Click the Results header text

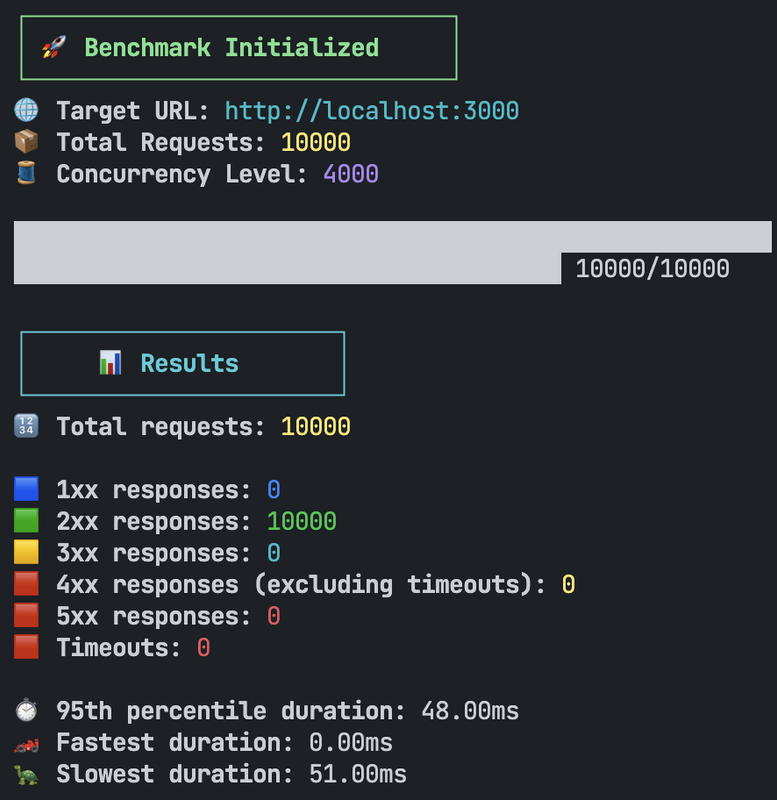click(189, 363)
